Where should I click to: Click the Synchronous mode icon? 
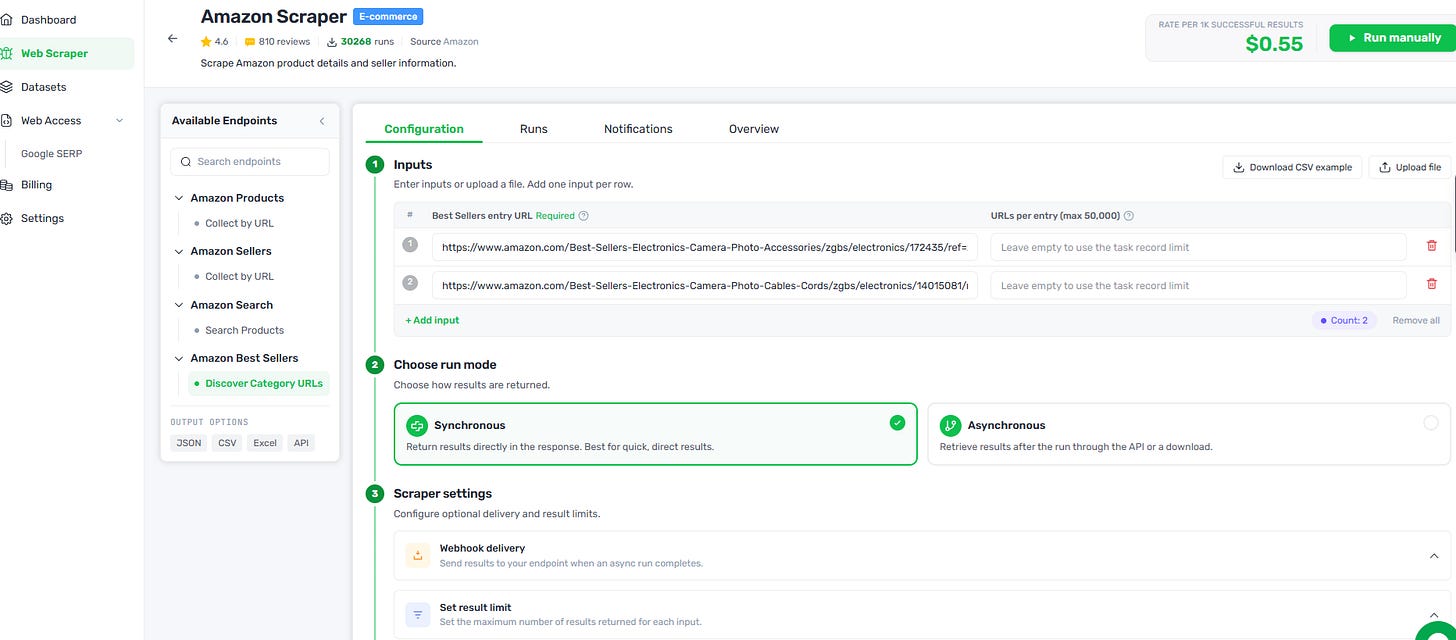(x=416, y=425)
